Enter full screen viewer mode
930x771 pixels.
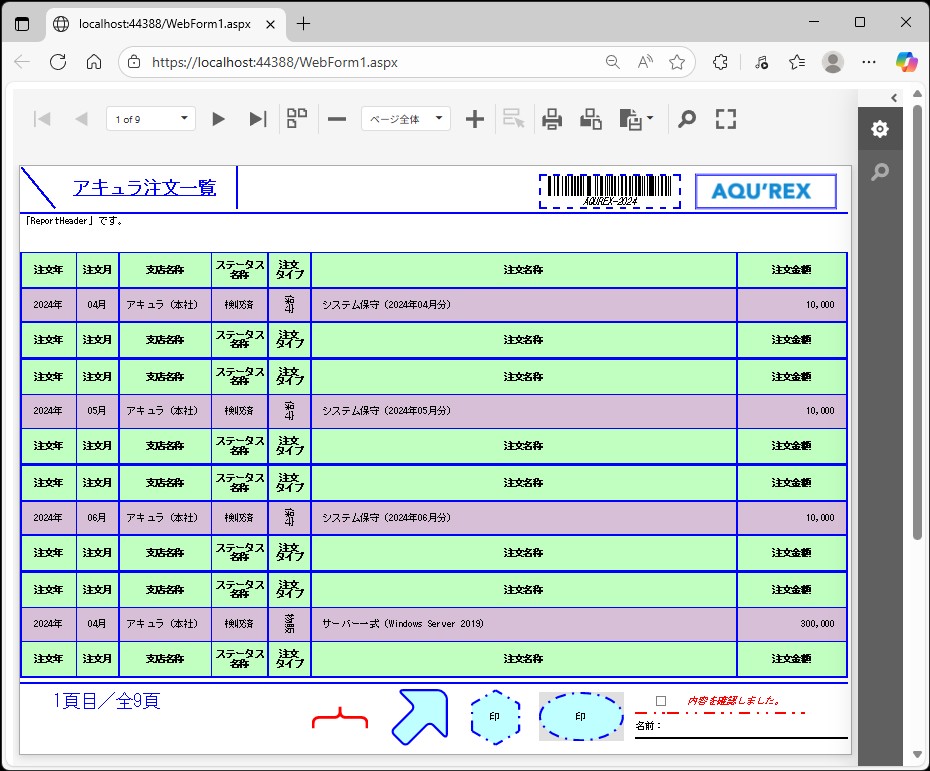click(726, 120)
